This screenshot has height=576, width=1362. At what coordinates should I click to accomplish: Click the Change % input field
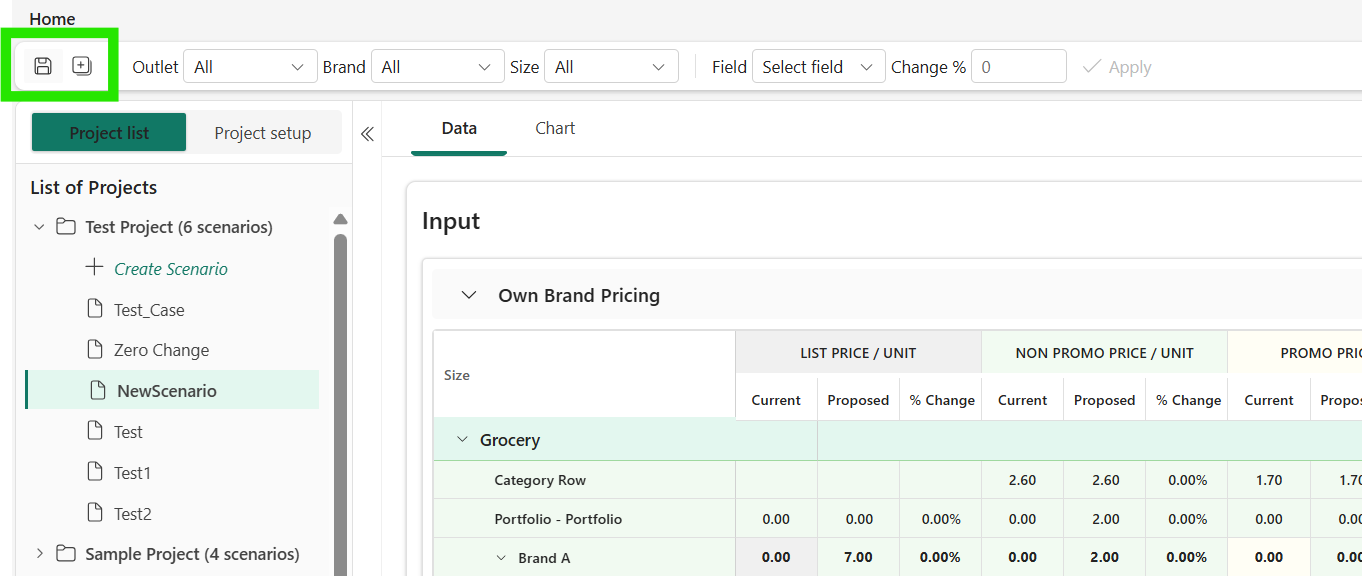1018,67
